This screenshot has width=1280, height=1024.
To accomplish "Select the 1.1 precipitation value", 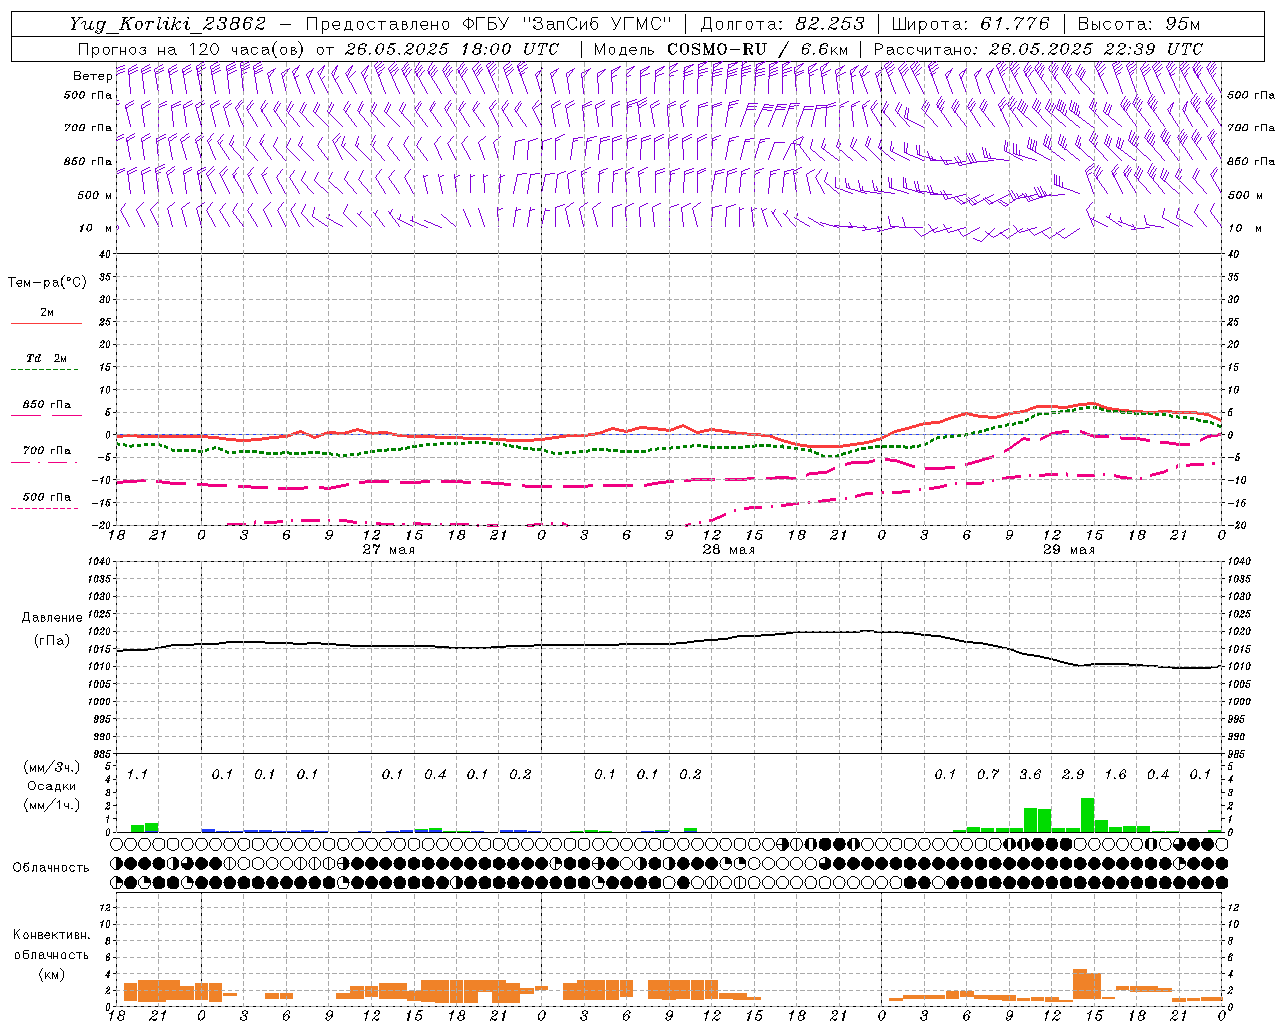I will coord(137,775).
